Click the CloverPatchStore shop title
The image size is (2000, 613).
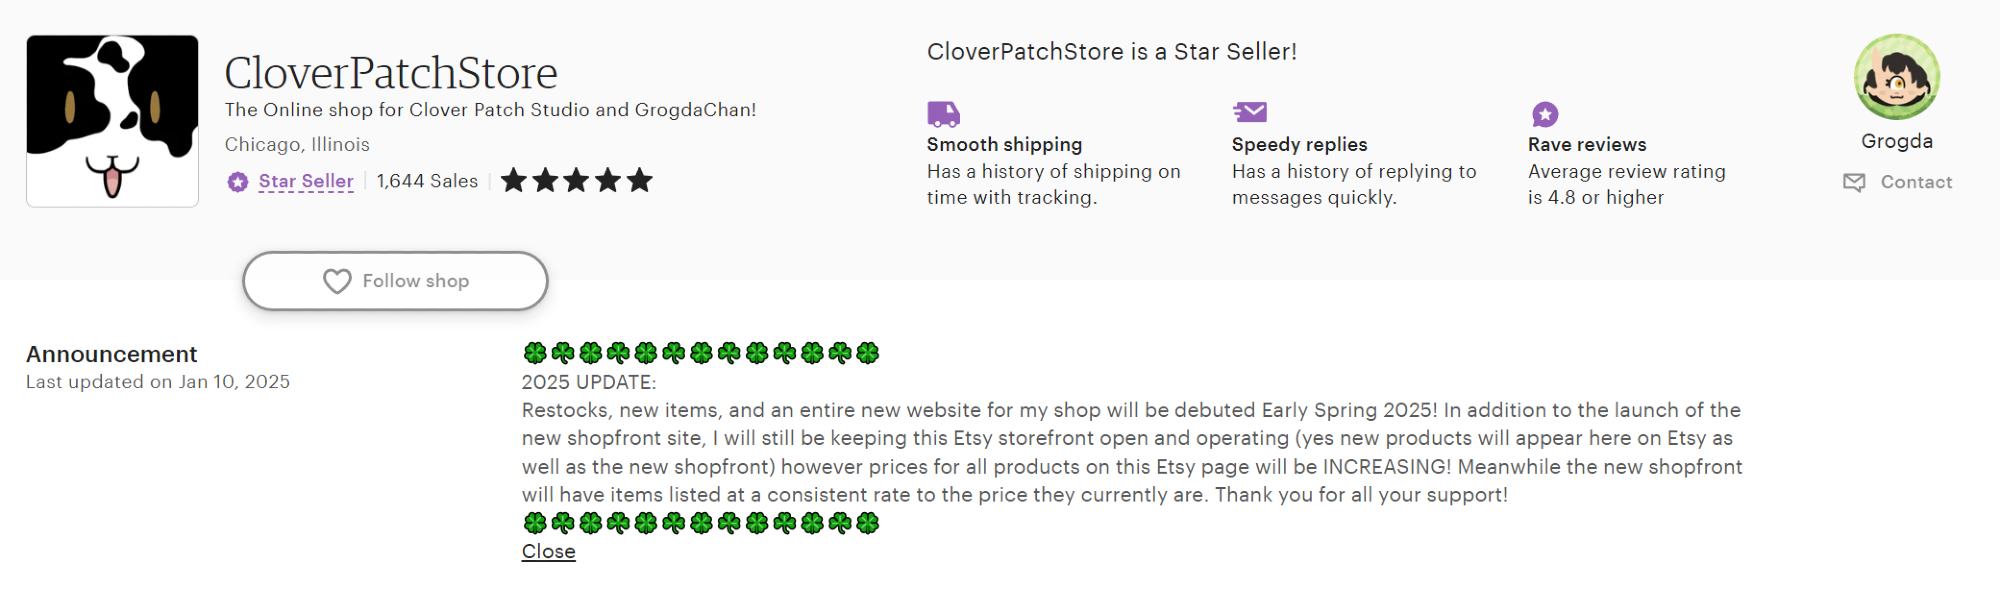tap(391, 72)
